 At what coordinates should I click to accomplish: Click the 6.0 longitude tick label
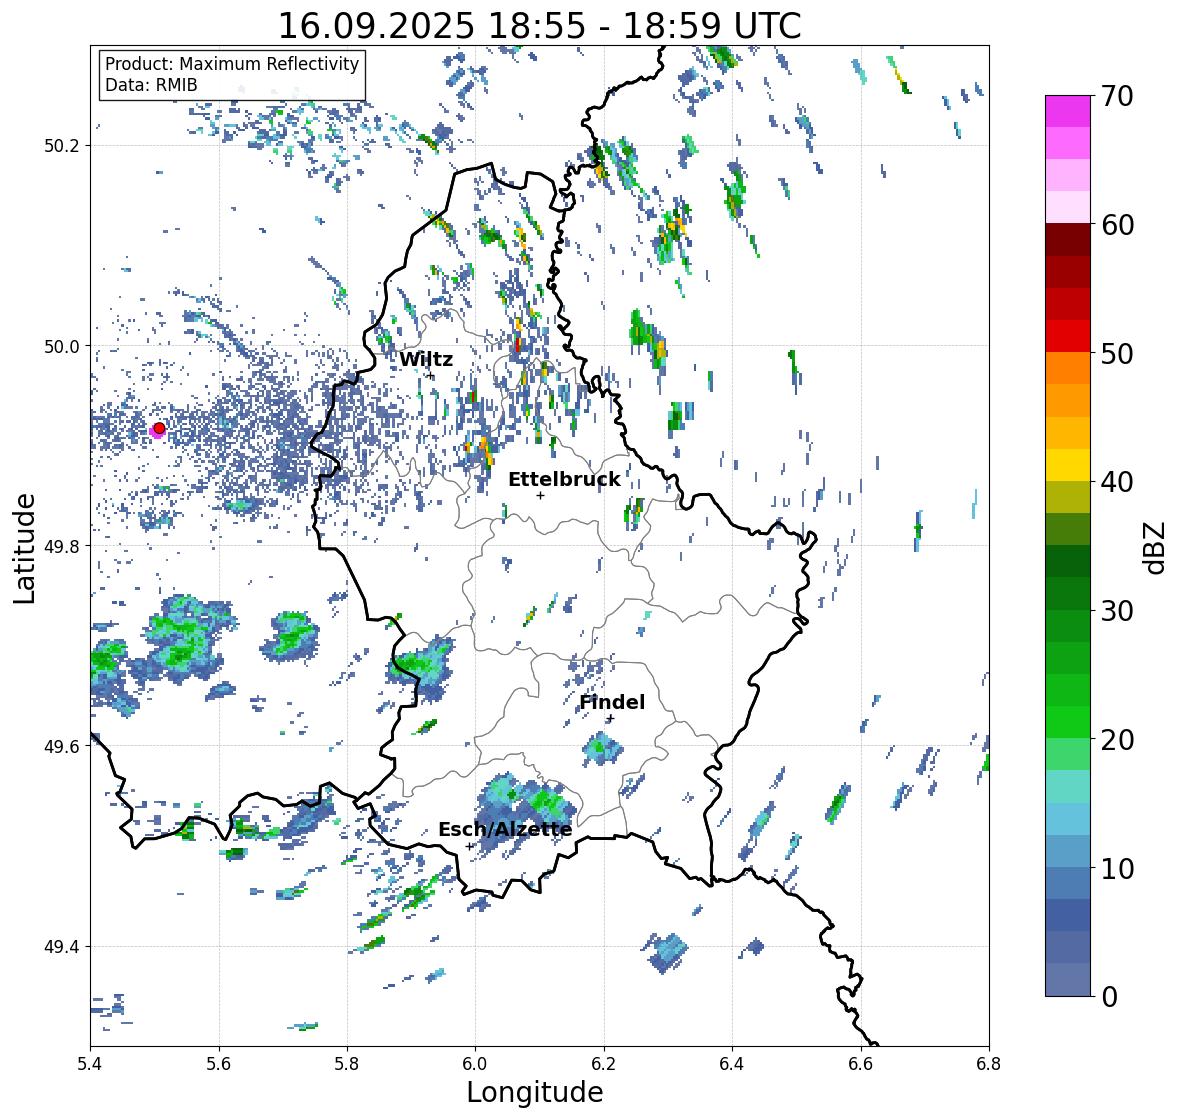[x=475, y=1064]
